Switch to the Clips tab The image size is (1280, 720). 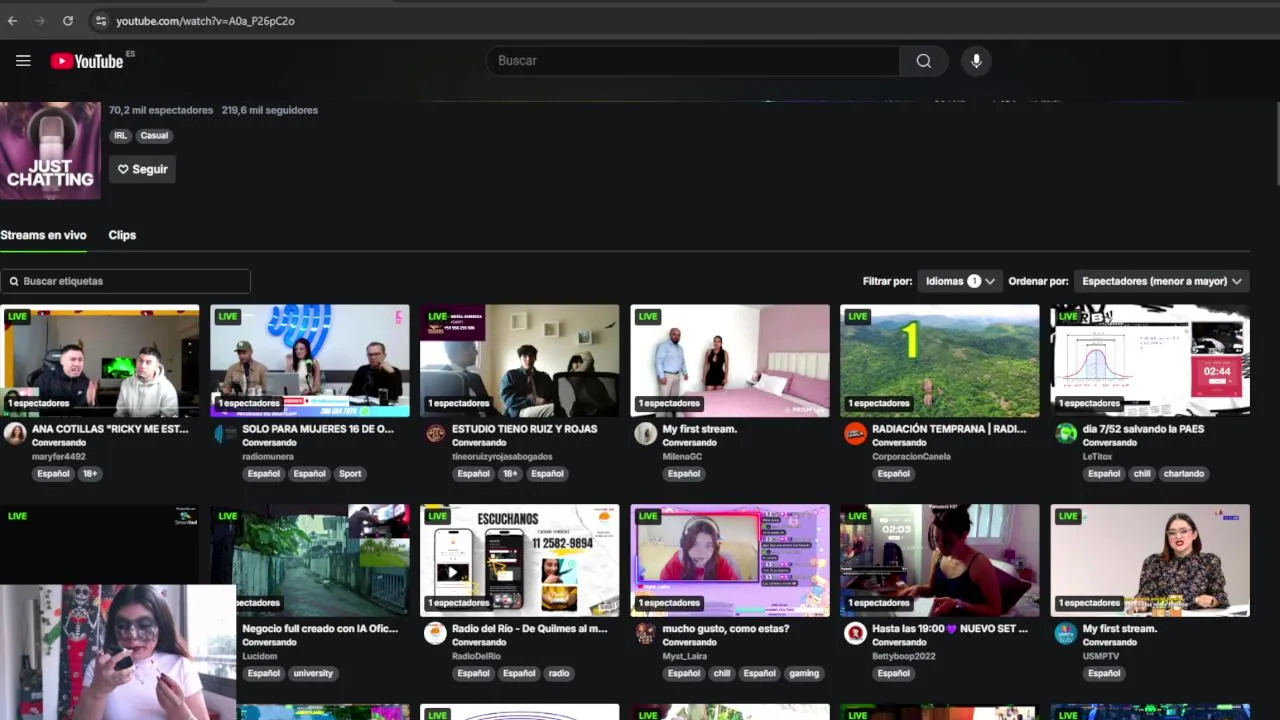tap(122, 235)
